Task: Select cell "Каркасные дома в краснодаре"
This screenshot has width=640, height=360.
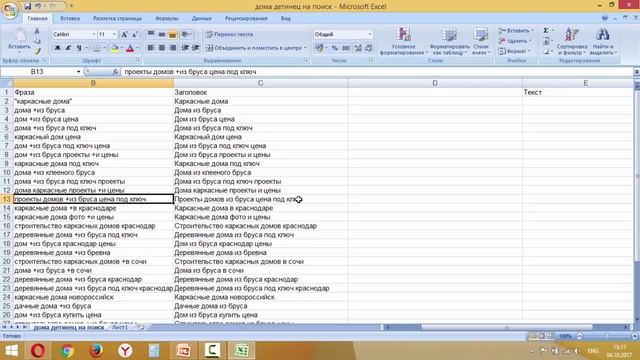Action: [260, 208]
